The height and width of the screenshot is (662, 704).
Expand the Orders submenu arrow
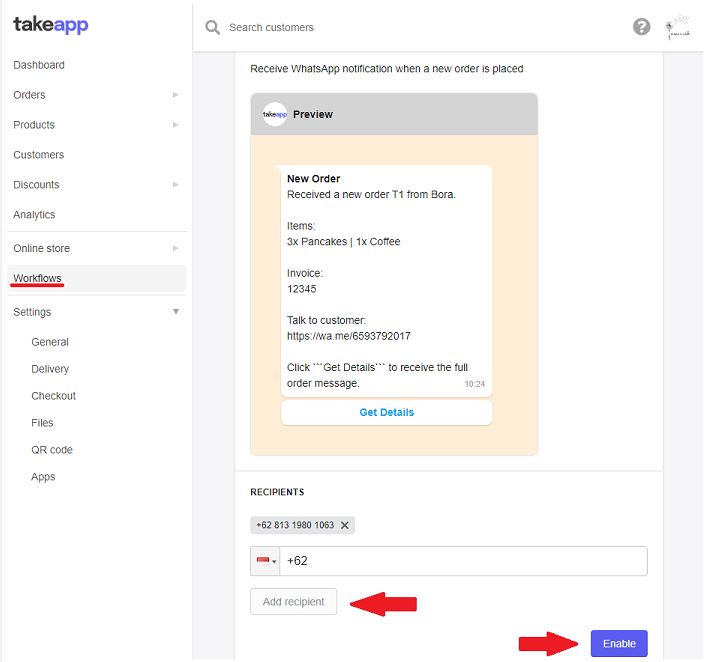tap(176, 95)
